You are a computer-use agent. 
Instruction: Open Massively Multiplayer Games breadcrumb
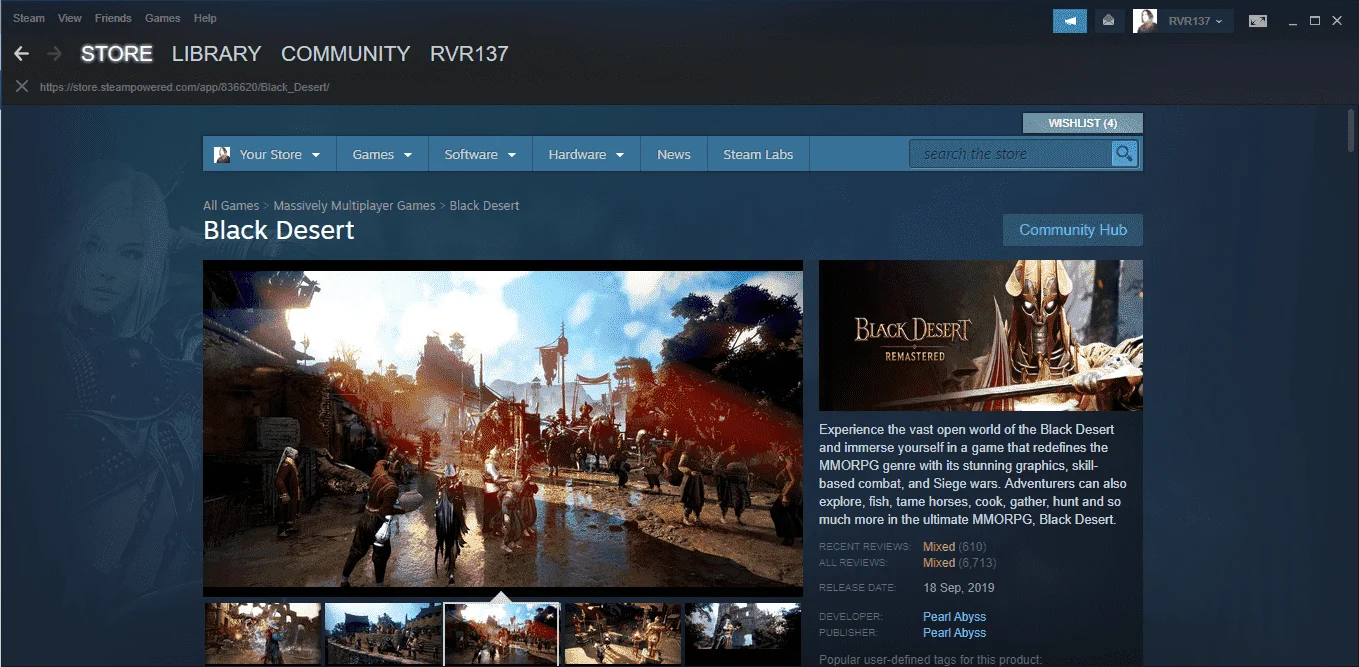[354, 205]
